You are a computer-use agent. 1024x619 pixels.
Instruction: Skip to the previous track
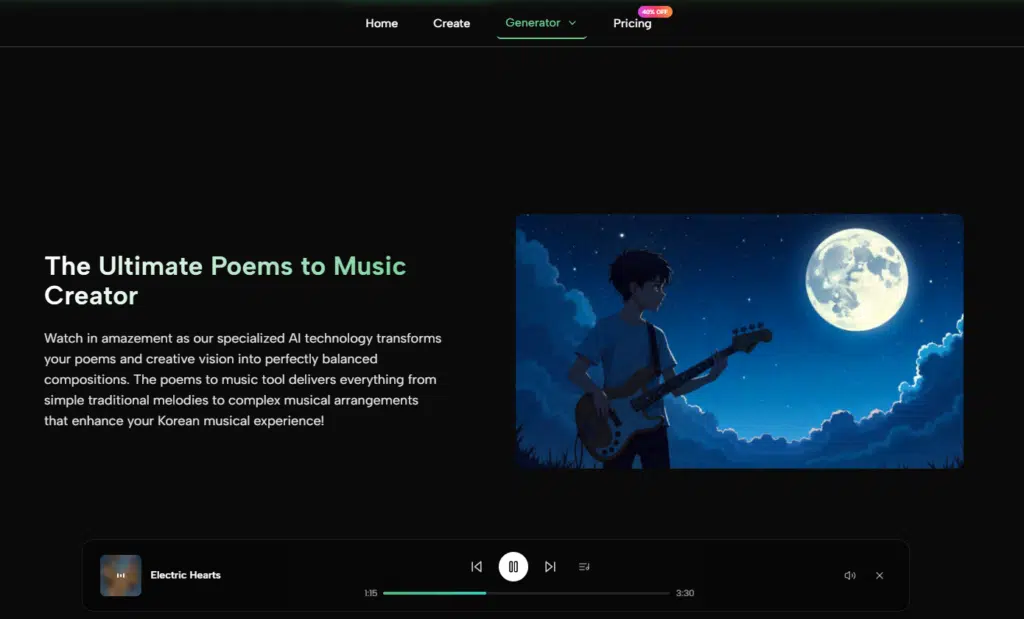[x=477, y=567]
